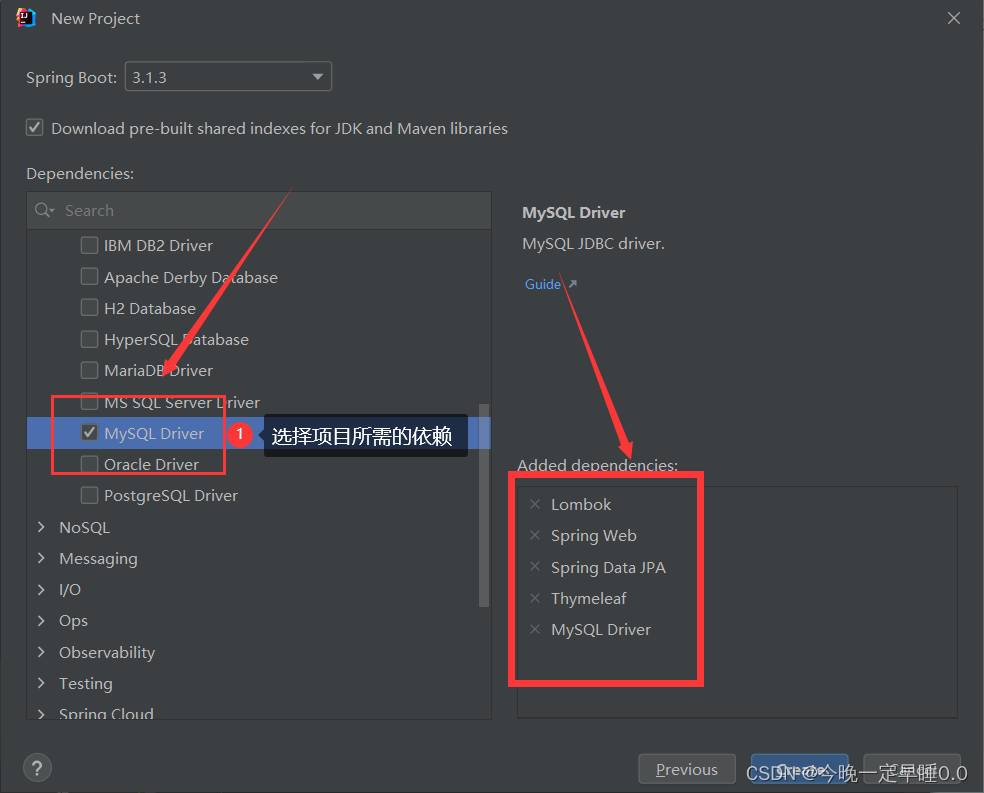The width and height of the screenshot is (984, 793).
Task: Select Spring Data JPA entry text
Action: click(x=608, y=567)
